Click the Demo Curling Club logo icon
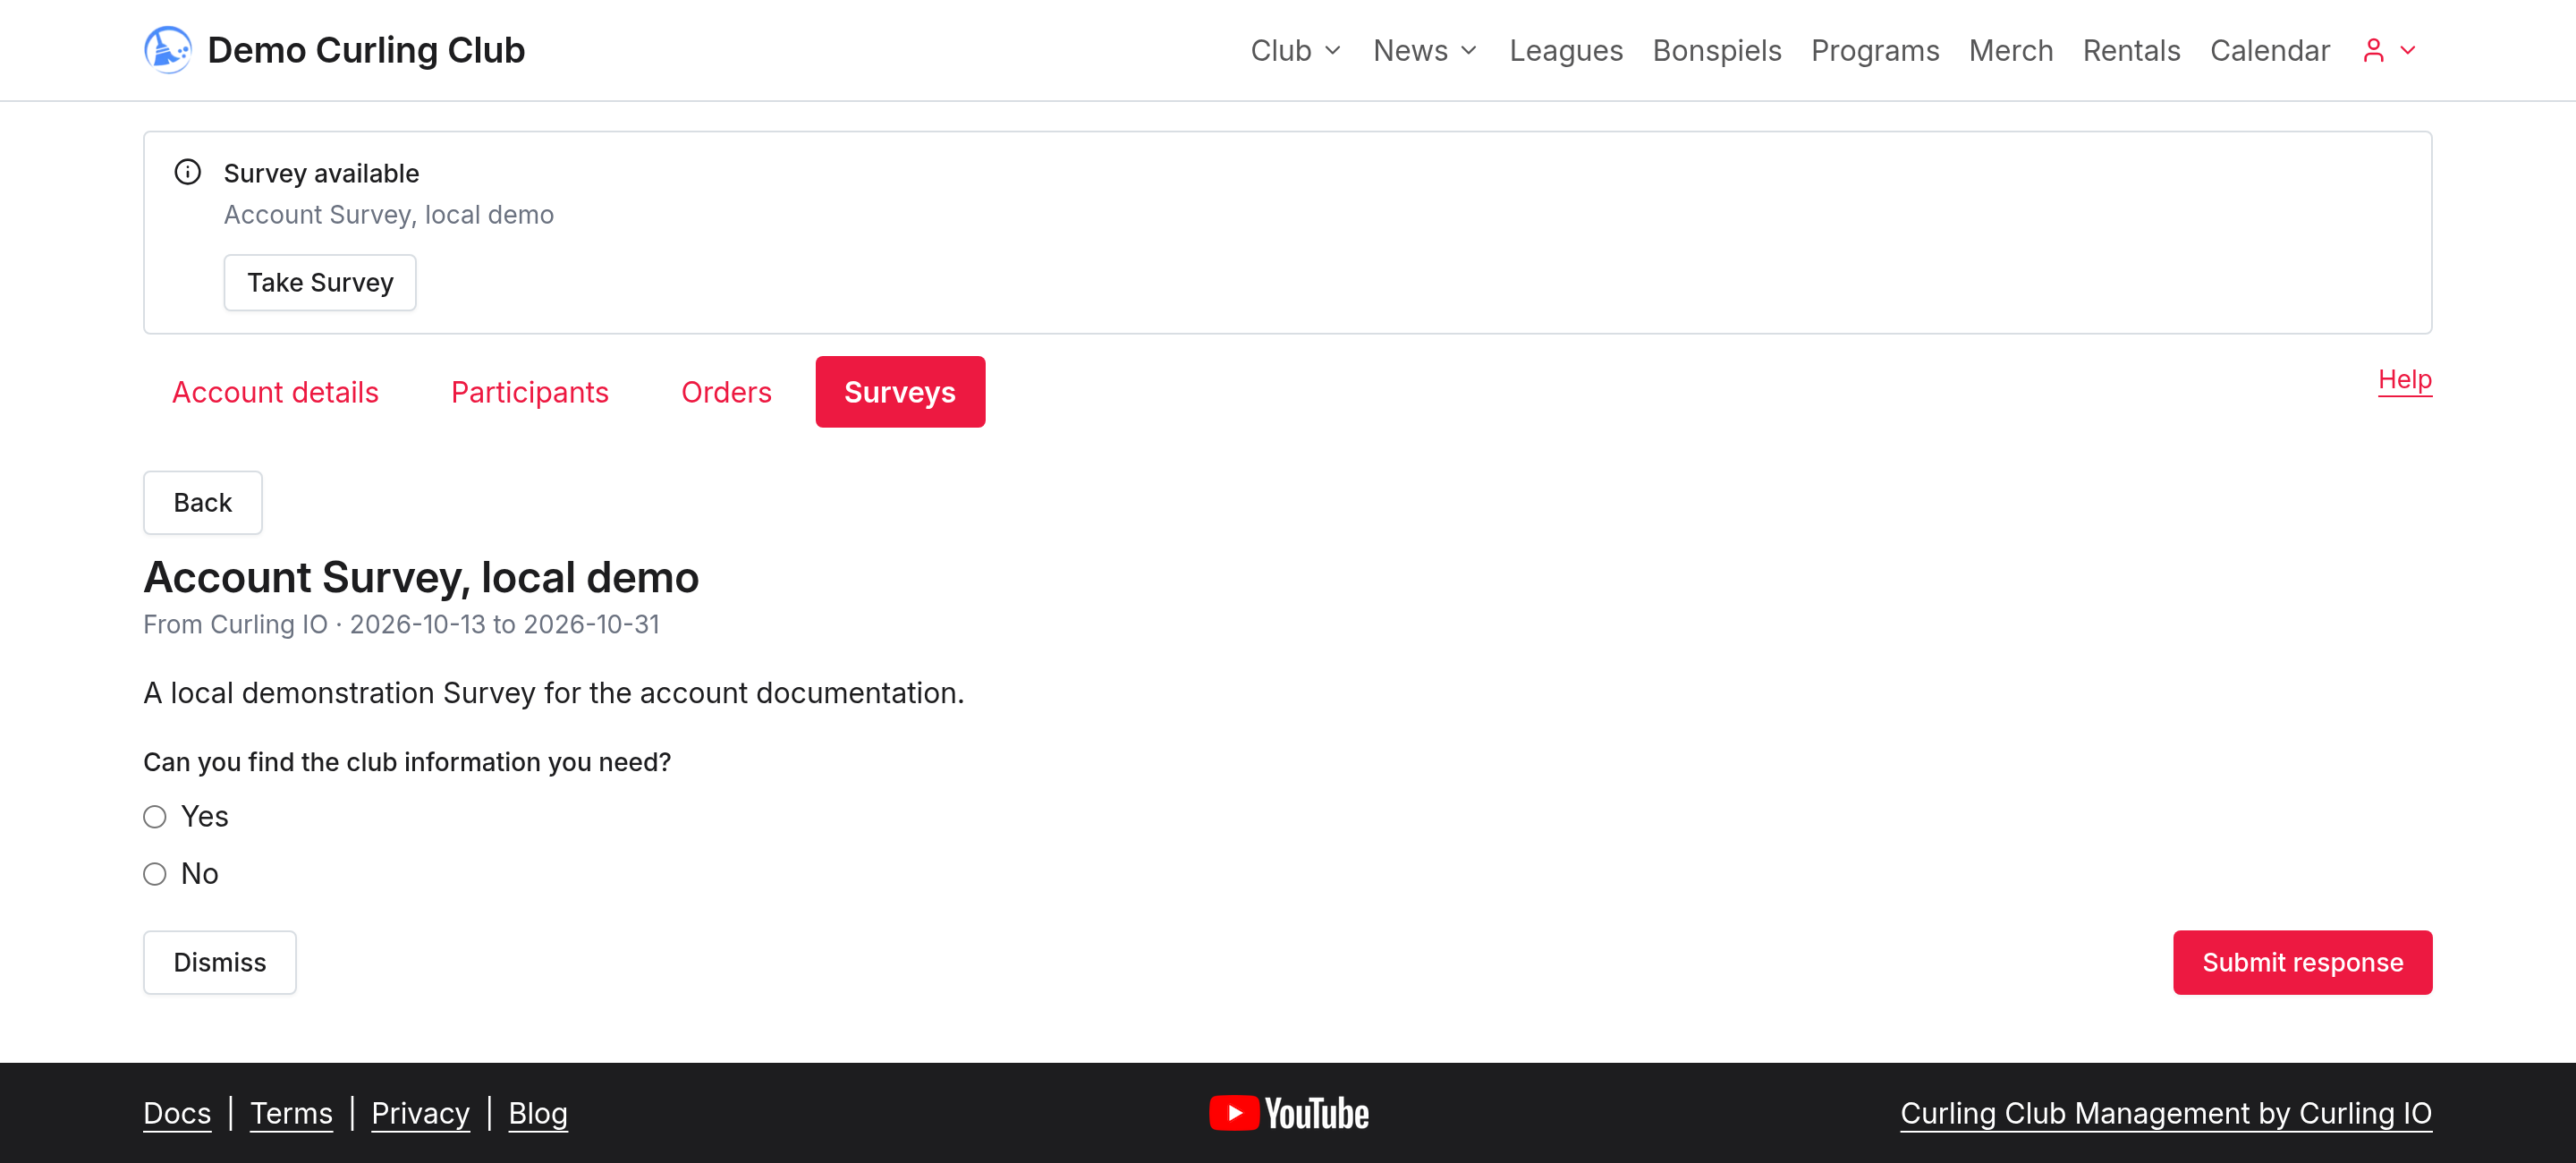Screen dimensions: 2576x1163 click(x=167, y=50)
